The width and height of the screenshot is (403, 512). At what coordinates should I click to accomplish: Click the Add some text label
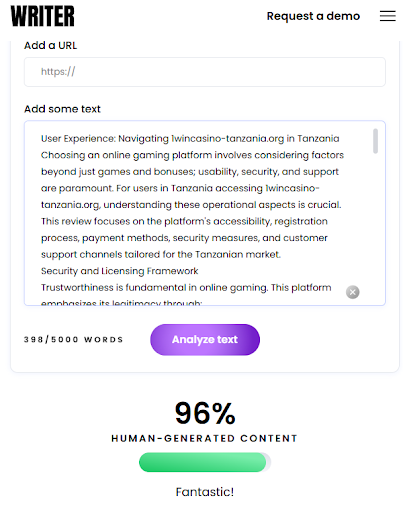pyautogui.click(x=62, y=109)
